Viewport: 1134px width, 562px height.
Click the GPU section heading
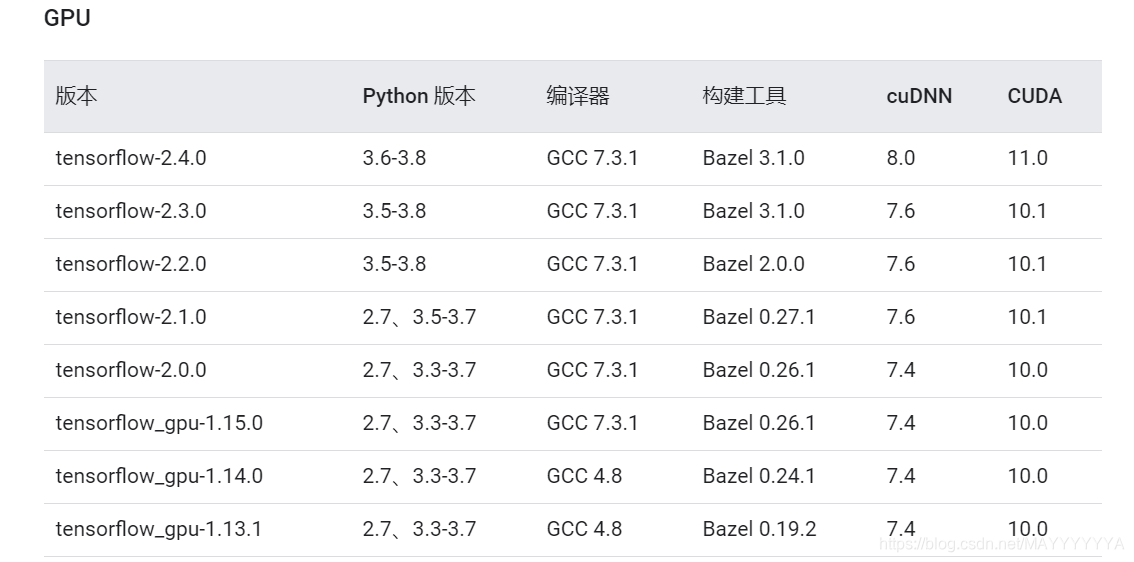click(67, 17)
